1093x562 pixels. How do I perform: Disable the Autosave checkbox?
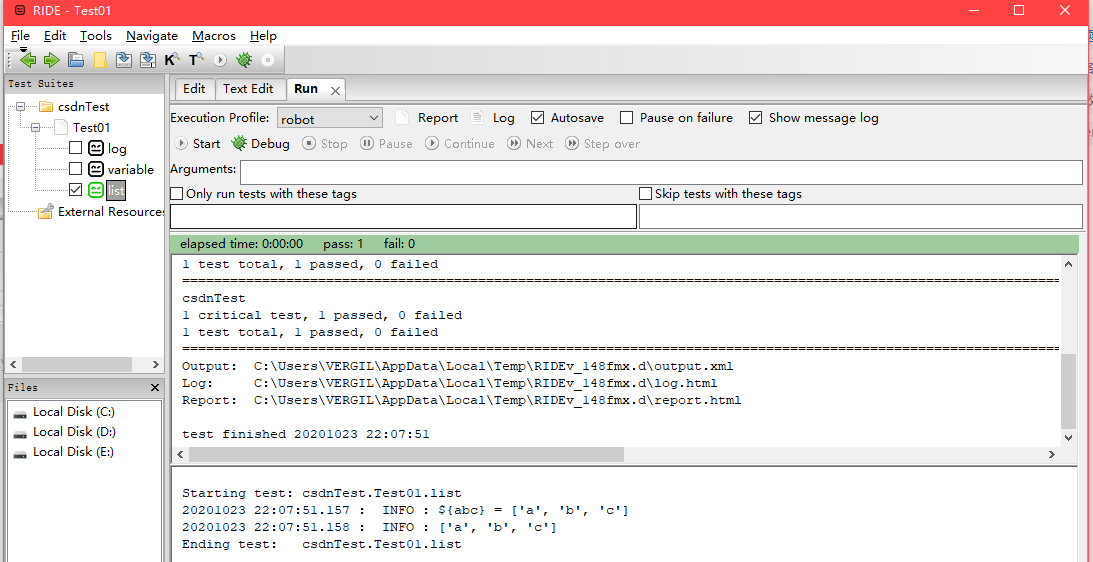coord(537,118)
